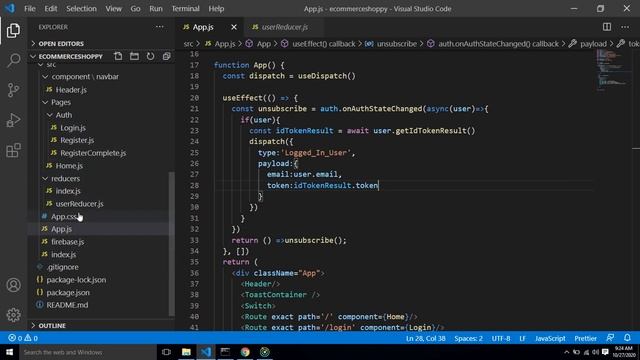Open the Extensions view
The width and height of the screenshot is (640, 360).
pos(13,150)
